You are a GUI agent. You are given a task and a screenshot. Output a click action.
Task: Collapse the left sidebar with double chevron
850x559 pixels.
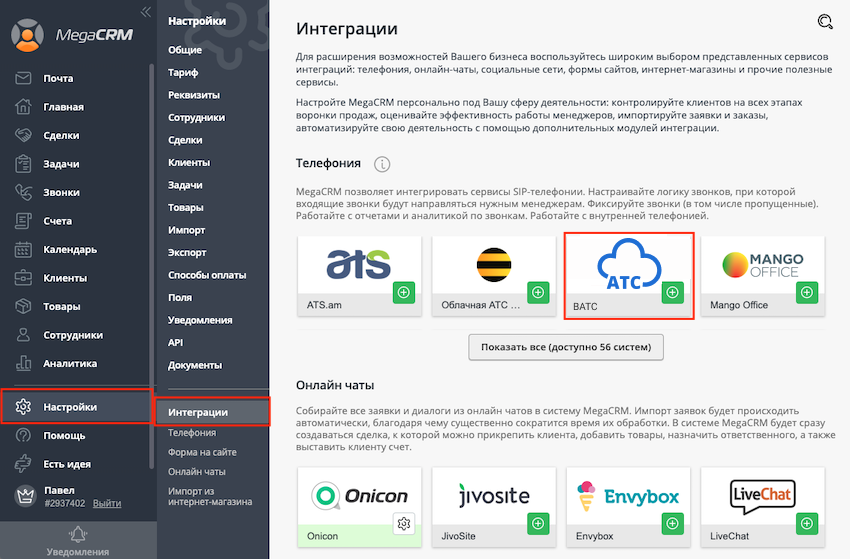[x=146, y=12]
